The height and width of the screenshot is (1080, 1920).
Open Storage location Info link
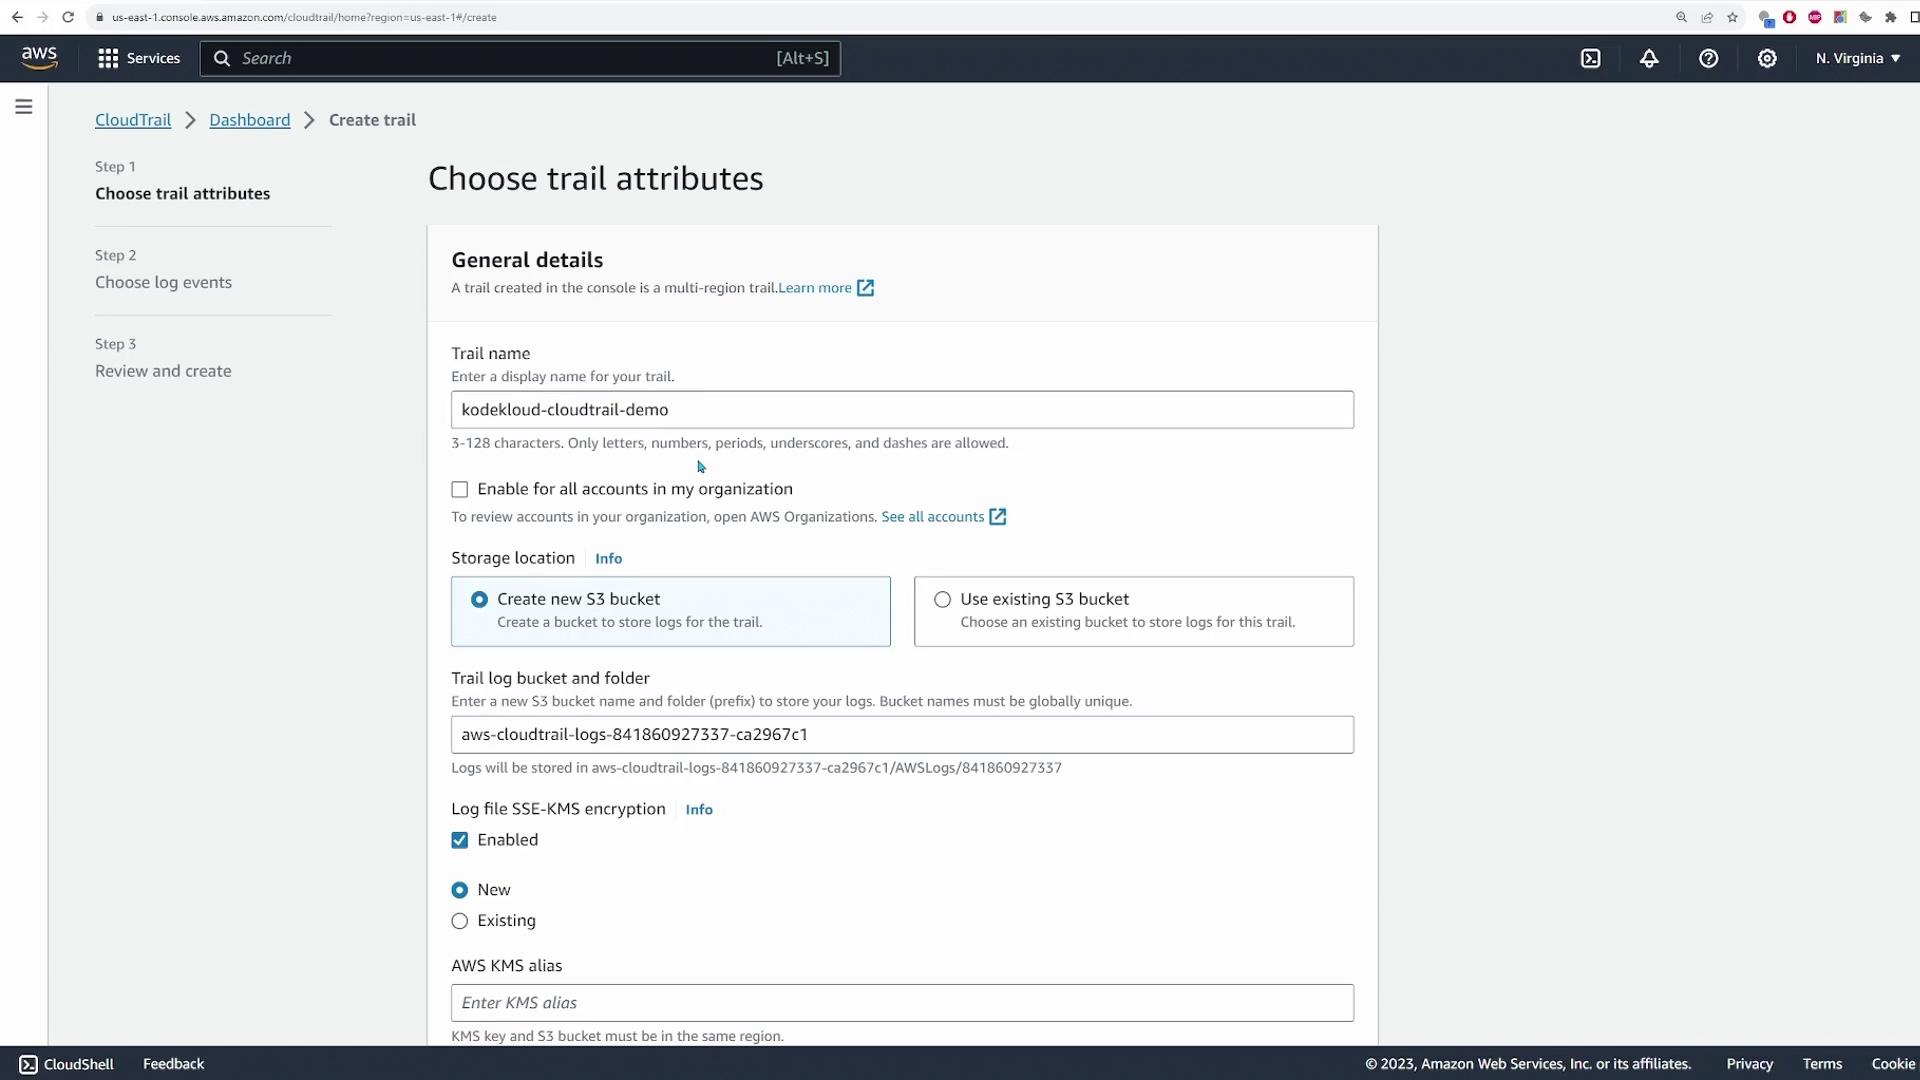click(608, 559)
